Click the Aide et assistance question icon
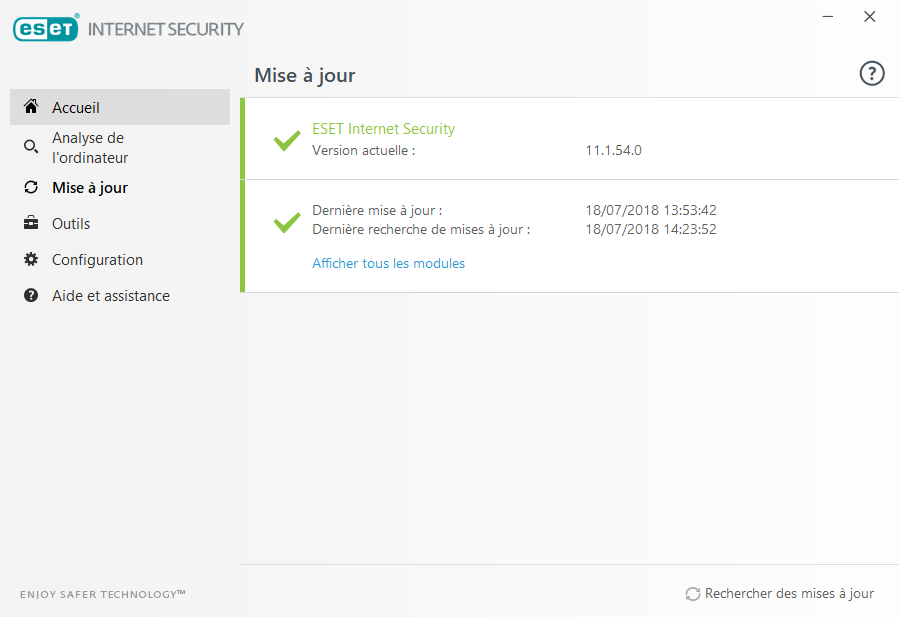 [31, 296]
